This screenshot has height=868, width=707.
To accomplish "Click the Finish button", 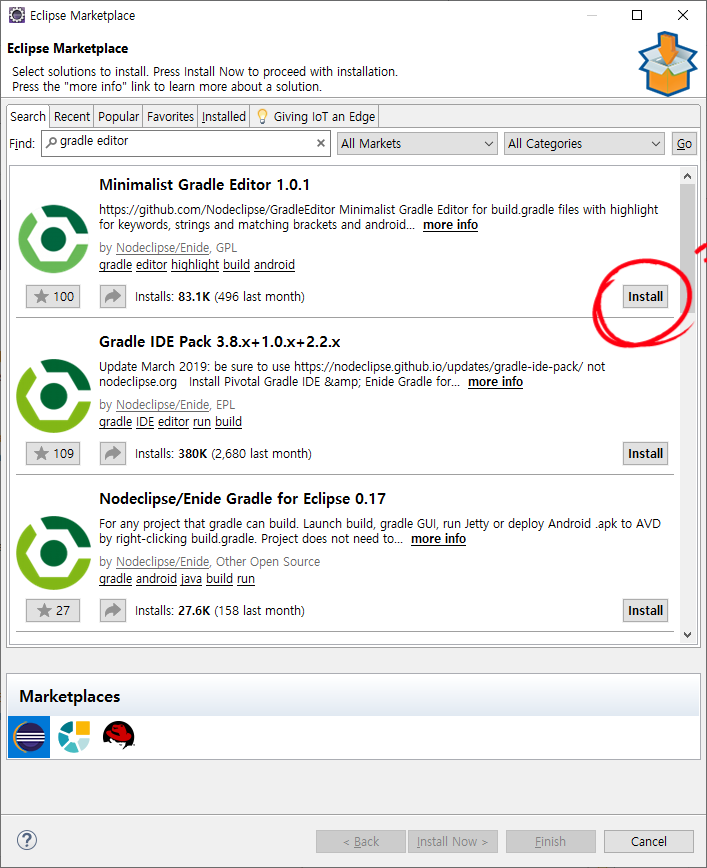I will pos(550,841).
